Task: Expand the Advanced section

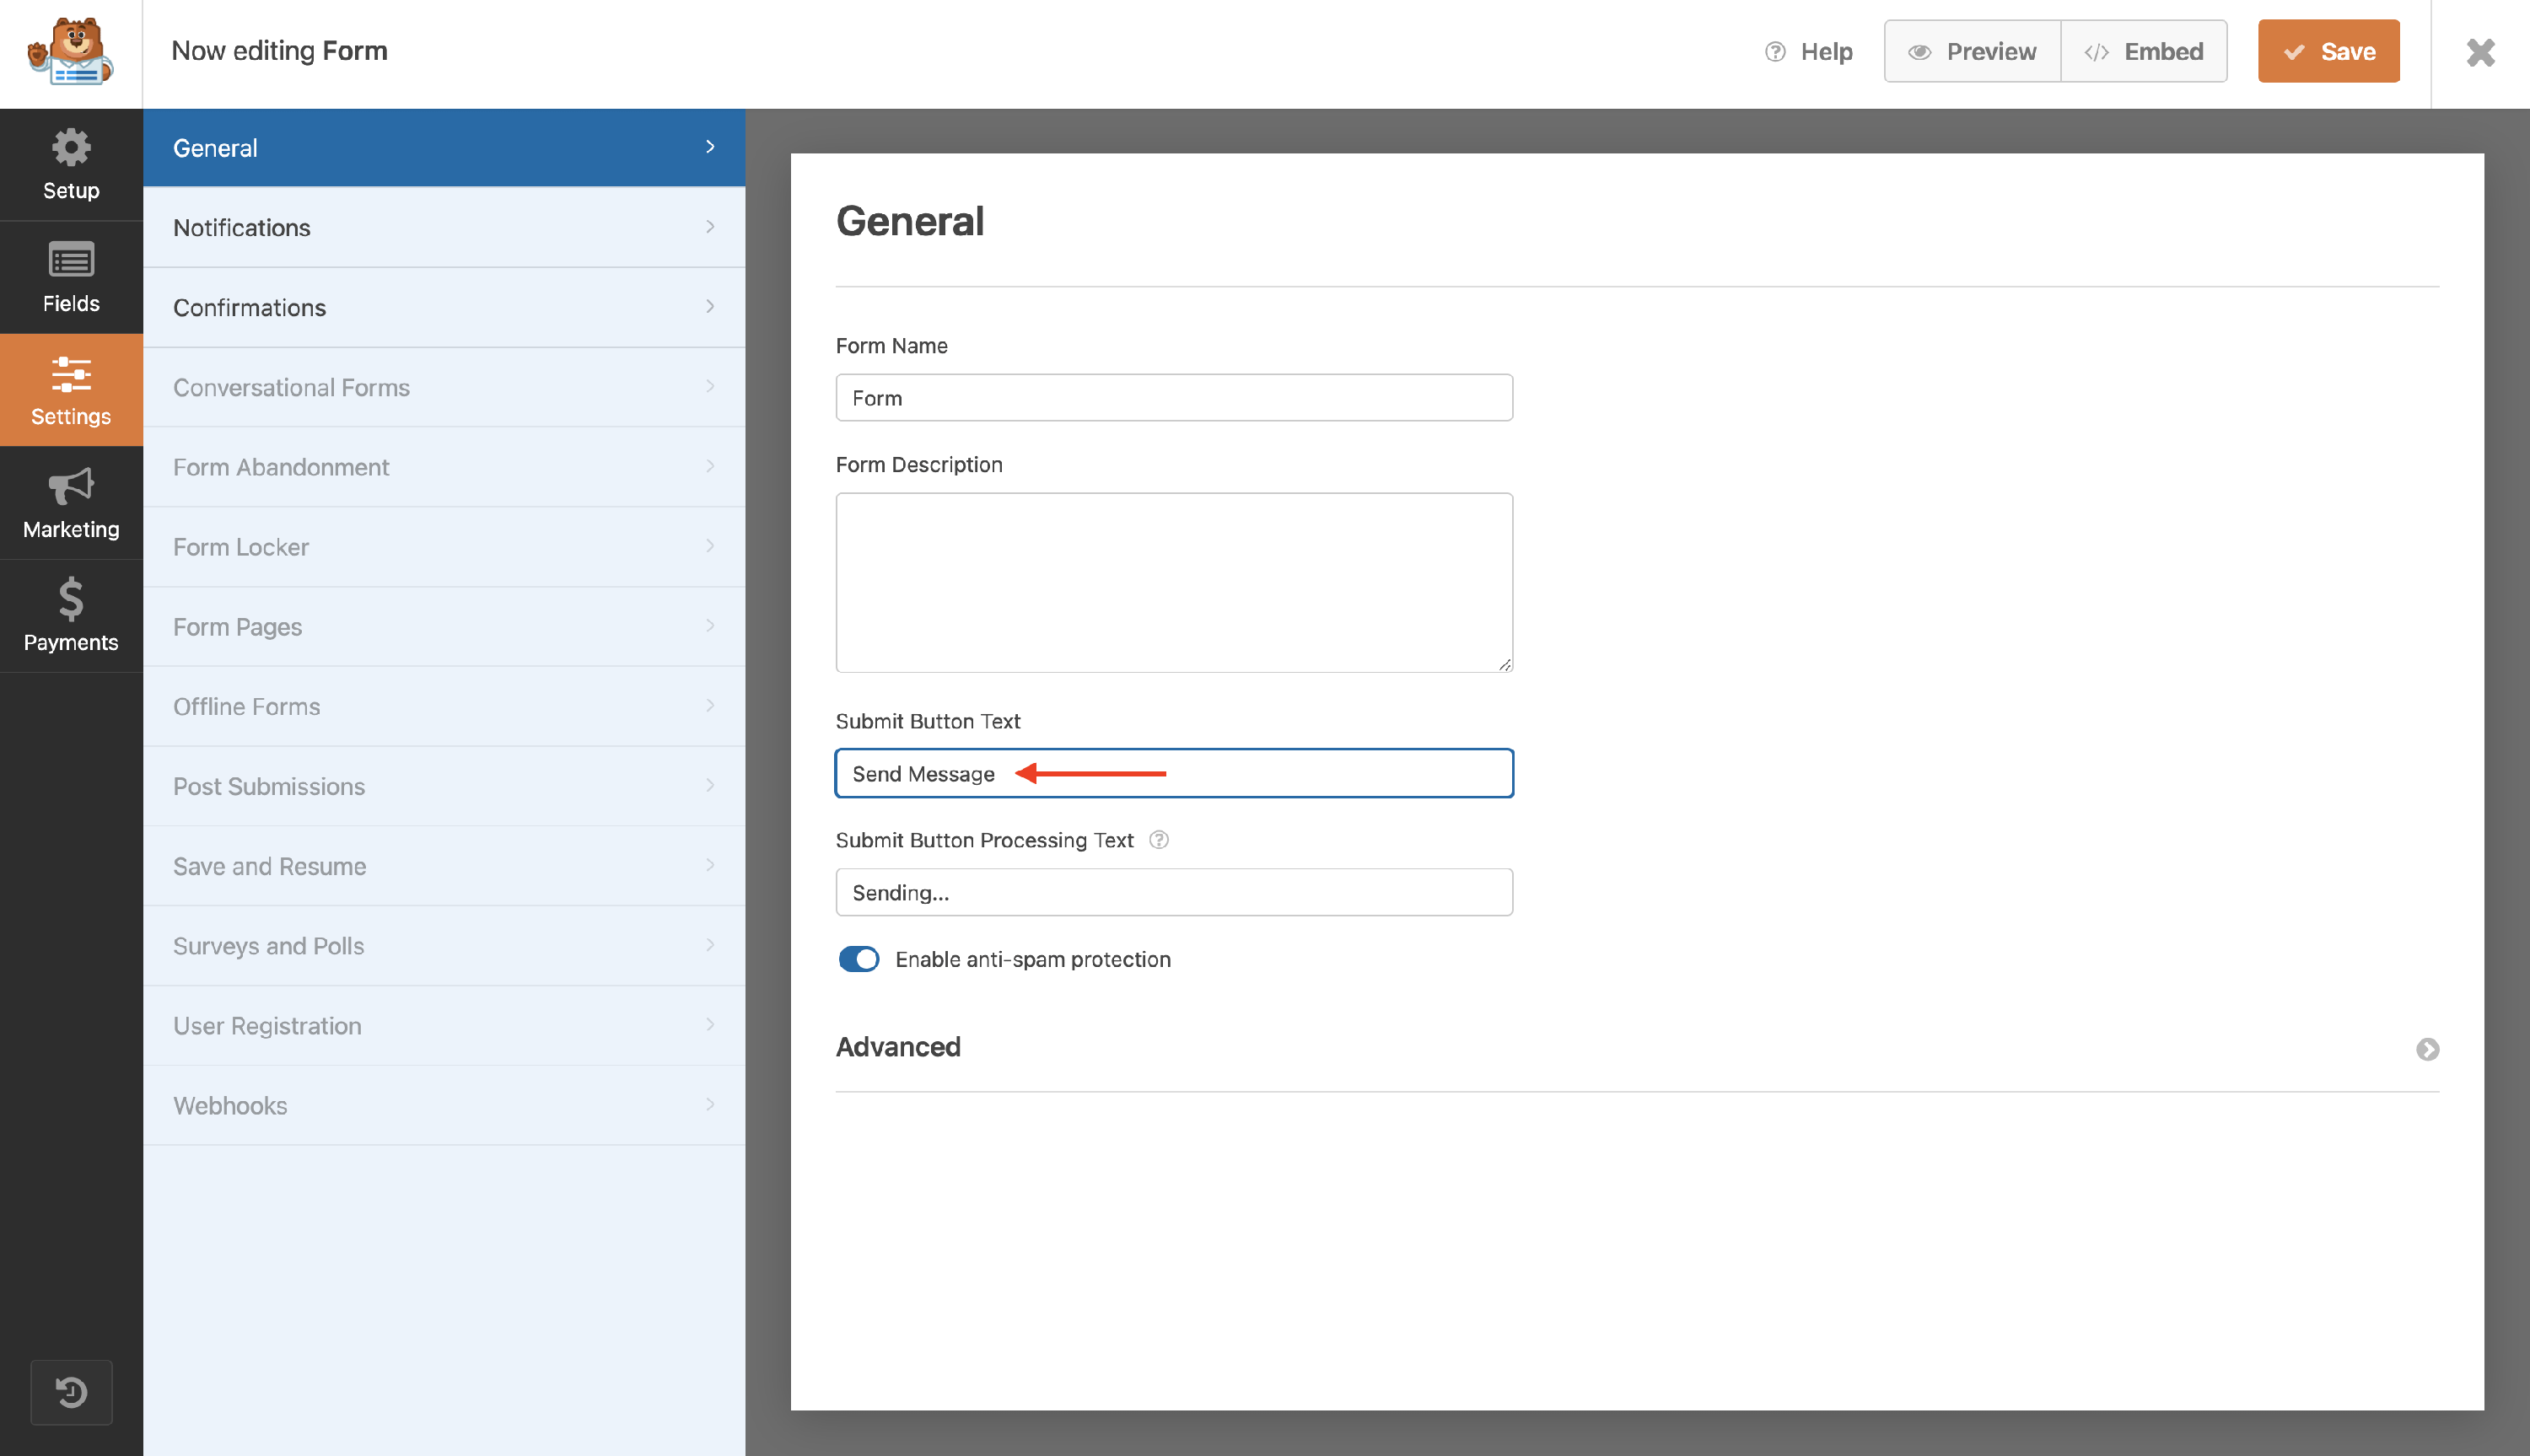Action: (x=2427, y=1049)
